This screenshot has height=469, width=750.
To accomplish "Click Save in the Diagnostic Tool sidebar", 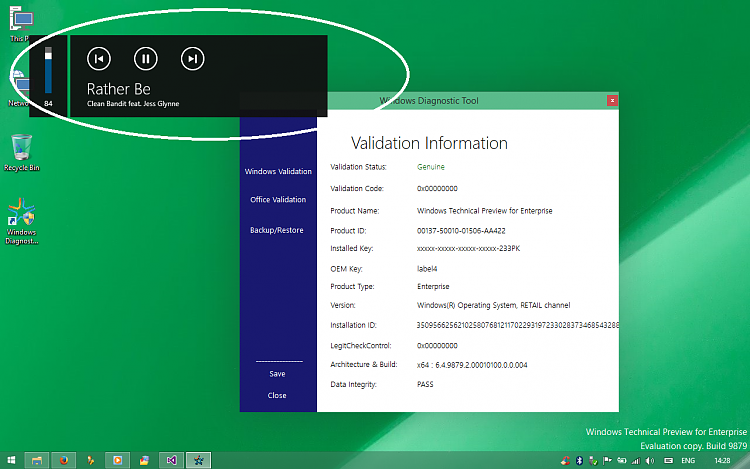I will [x=277, y=374].
